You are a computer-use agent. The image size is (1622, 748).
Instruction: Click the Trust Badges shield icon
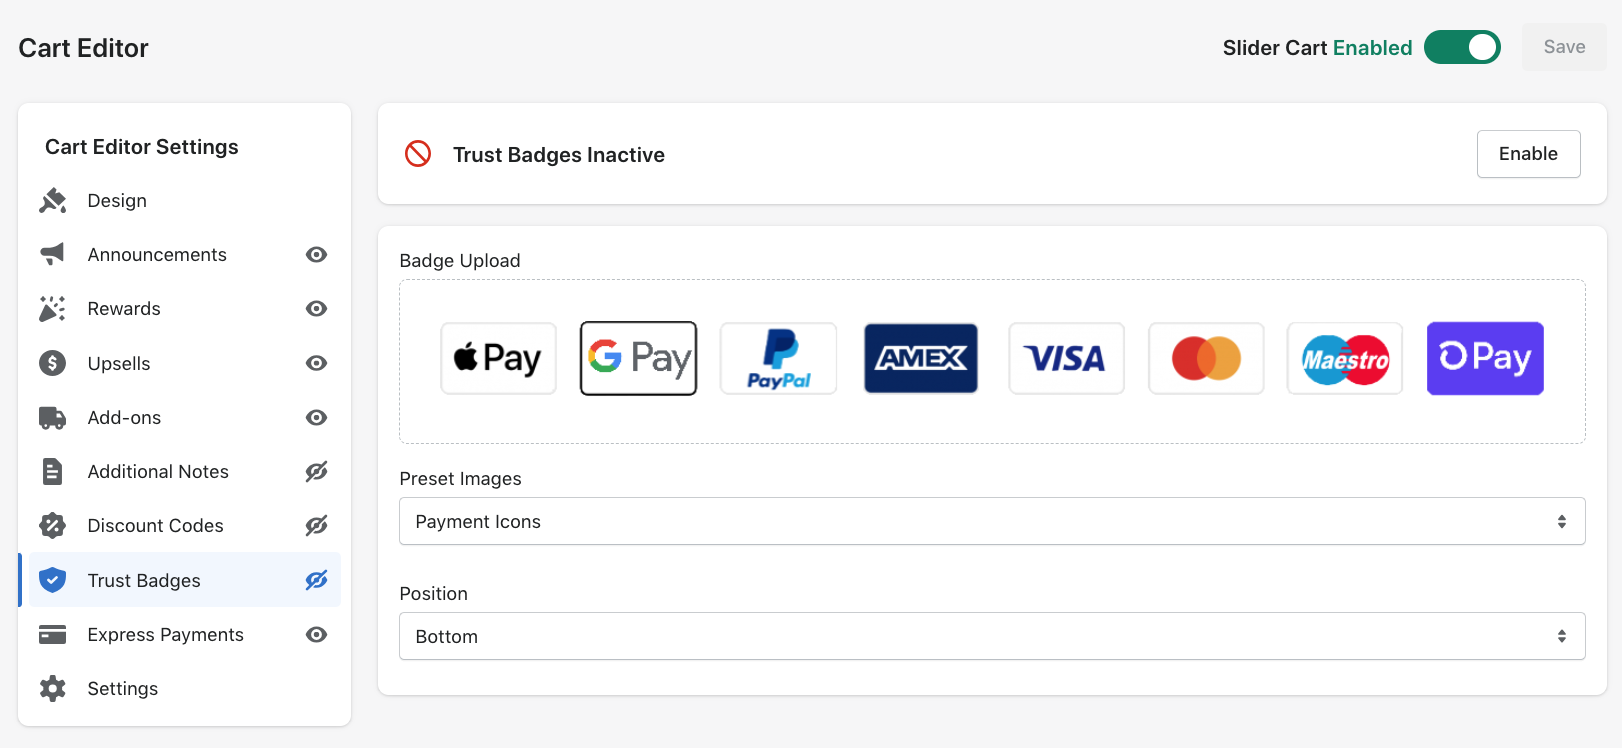coord(53,580)
